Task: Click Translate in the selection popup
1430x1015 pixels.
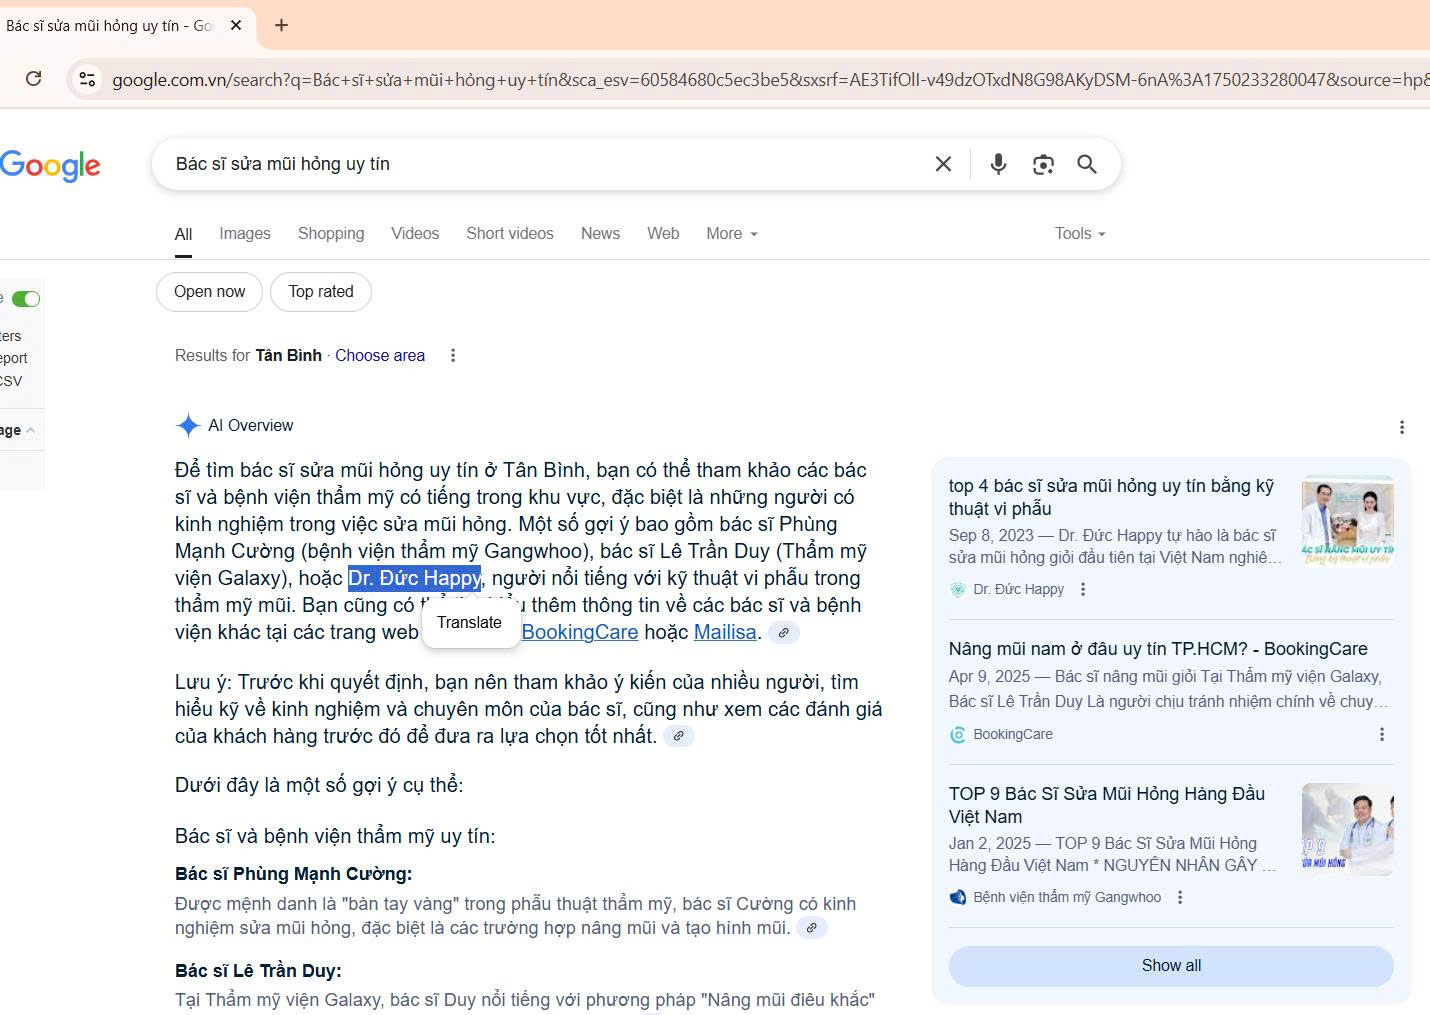Action: 469,623
